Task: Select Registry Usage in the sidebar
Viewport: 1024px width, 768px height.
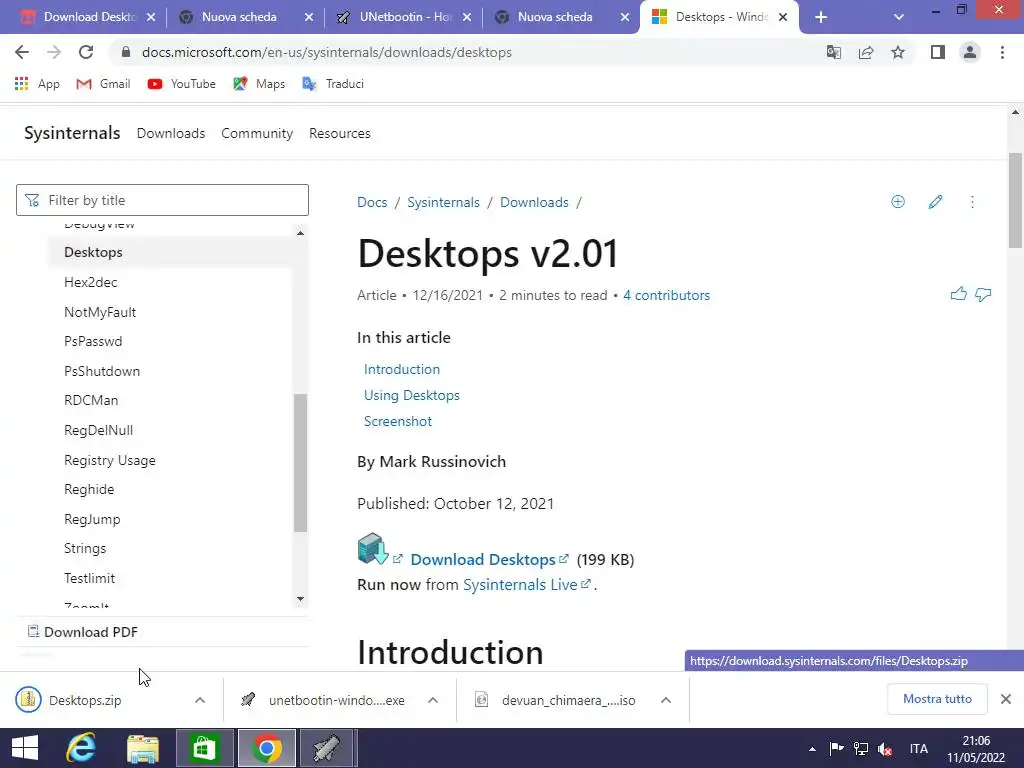Action: pyautogui.click(x=110, y=460)
